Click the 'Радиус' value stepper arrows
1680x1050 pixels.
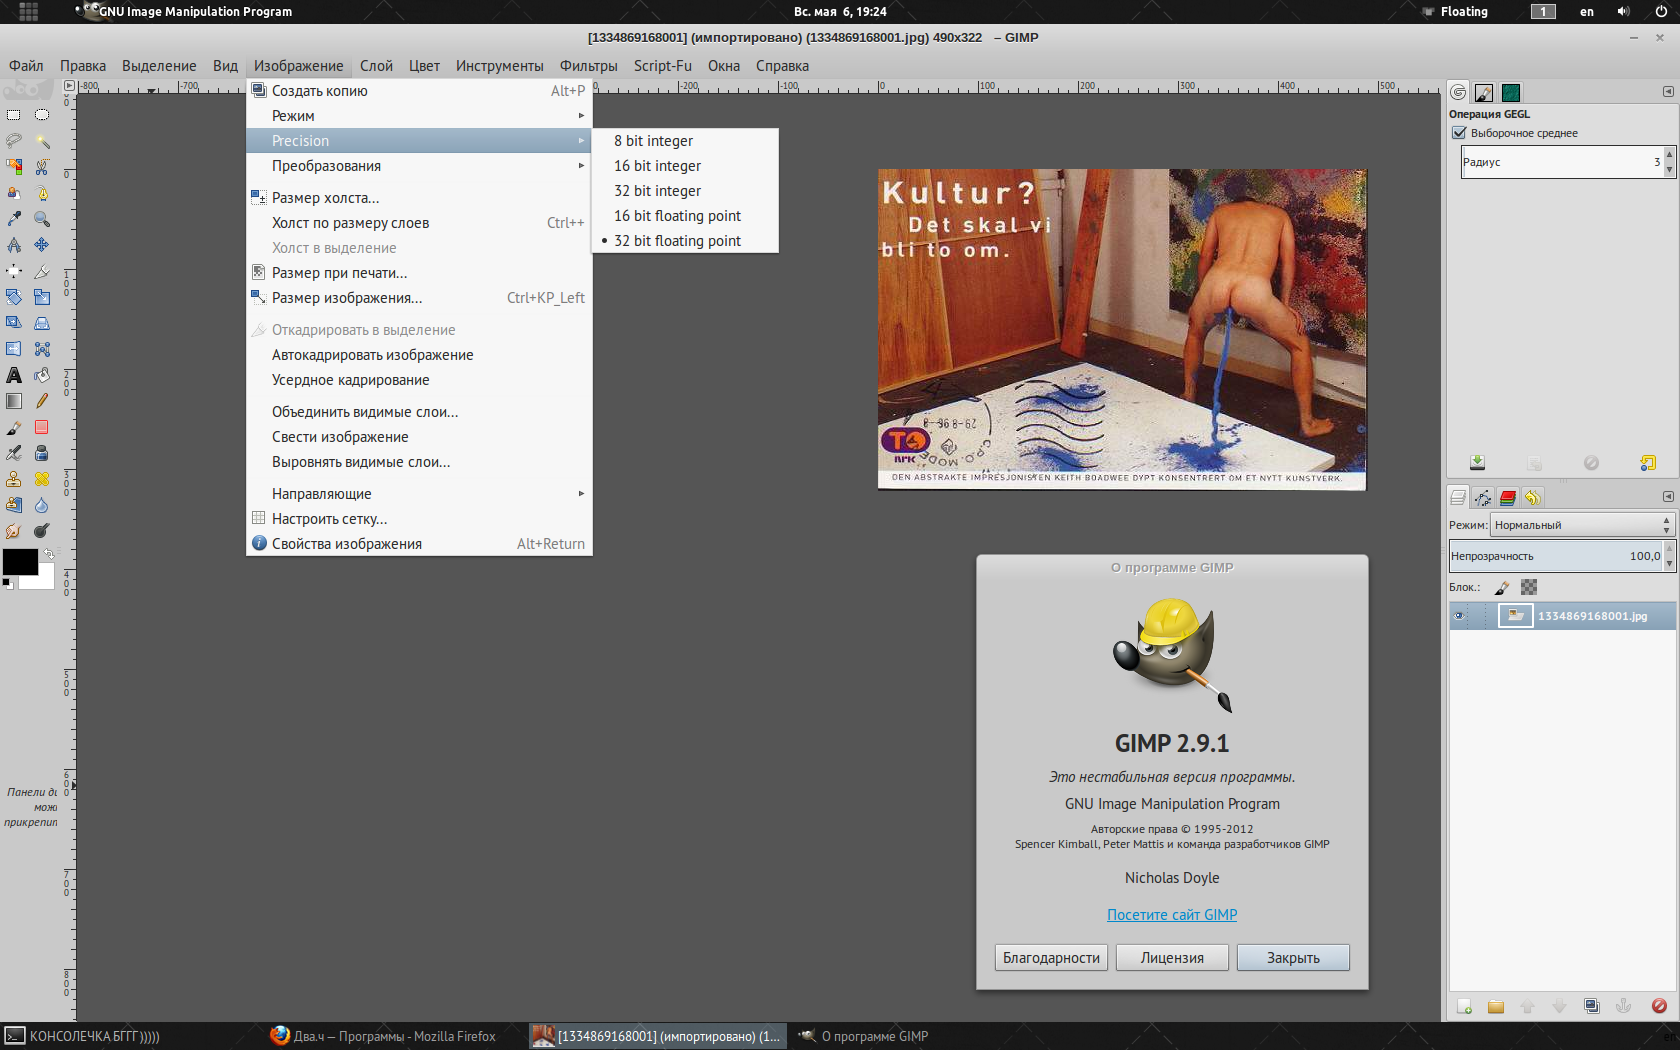pos(1669,162)
